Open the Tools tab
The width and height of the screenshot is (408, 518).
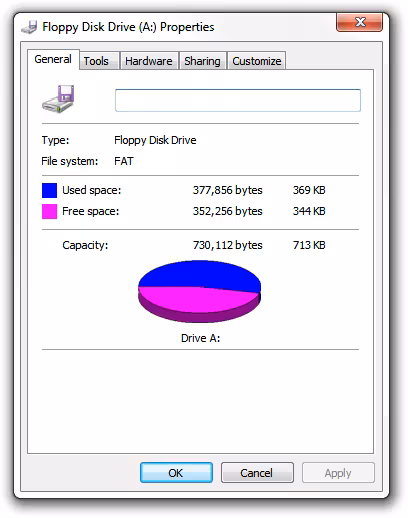96,61
